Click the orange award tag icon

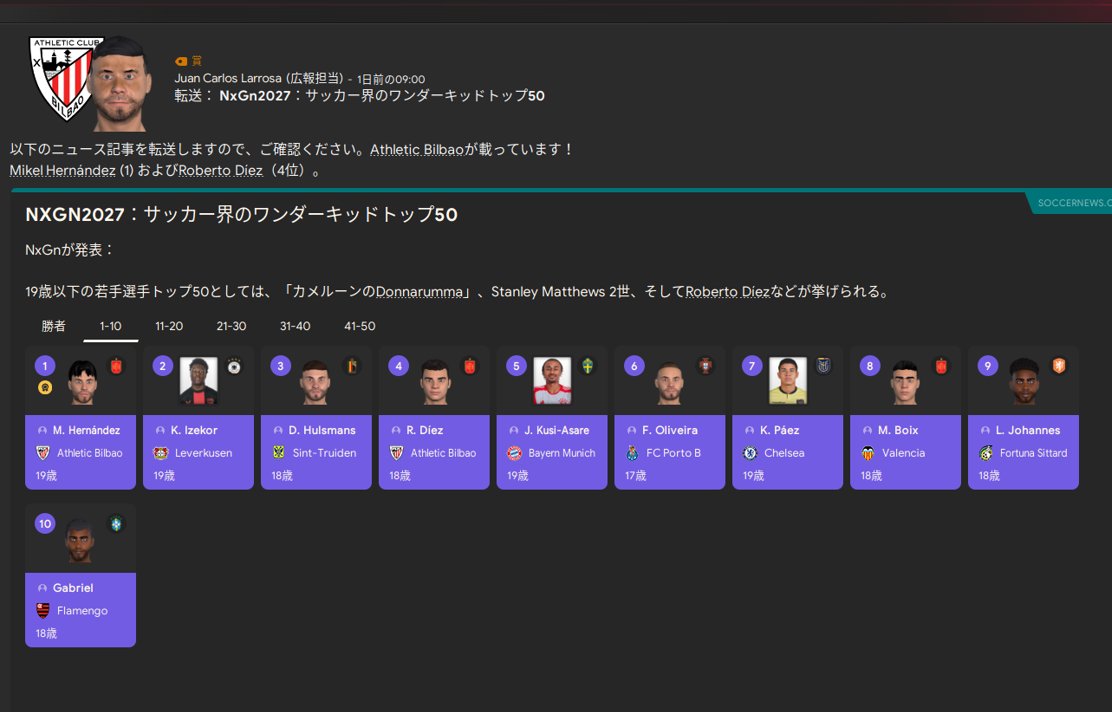point(181,62)
